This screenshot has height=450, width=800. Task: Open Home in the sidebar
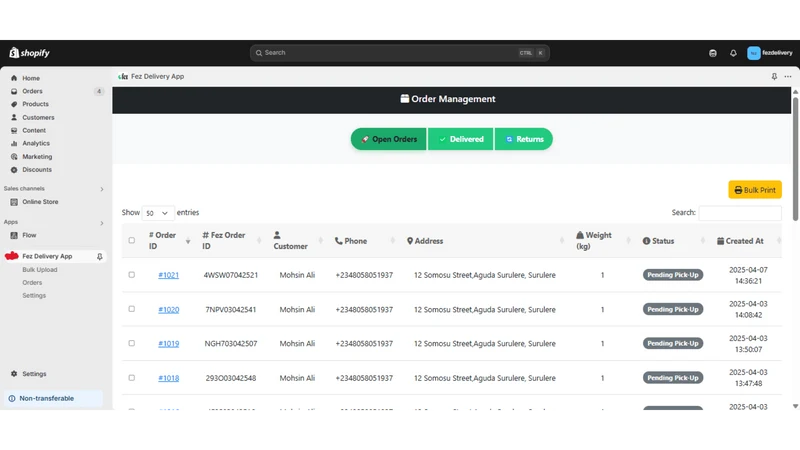tap(31, 78)
